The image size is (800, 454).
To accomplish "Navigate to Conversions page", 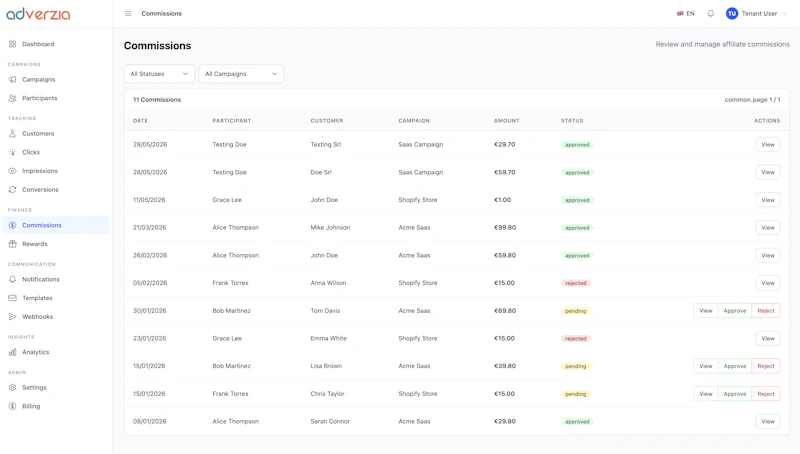I will point(56,190).
